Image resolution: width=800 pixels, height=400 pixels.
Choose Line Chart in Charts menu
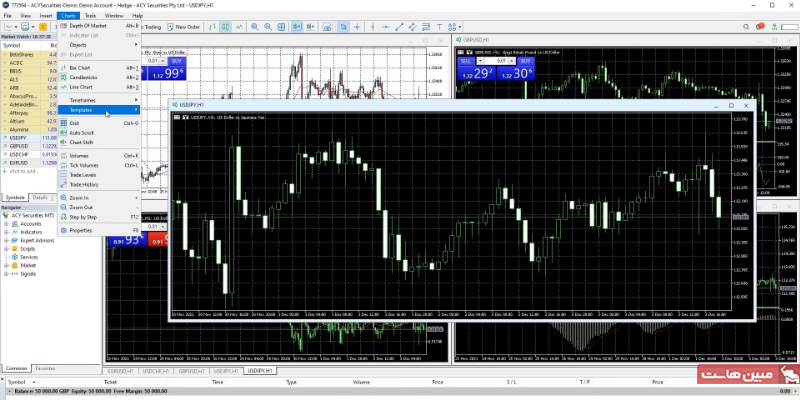(99, 87)
